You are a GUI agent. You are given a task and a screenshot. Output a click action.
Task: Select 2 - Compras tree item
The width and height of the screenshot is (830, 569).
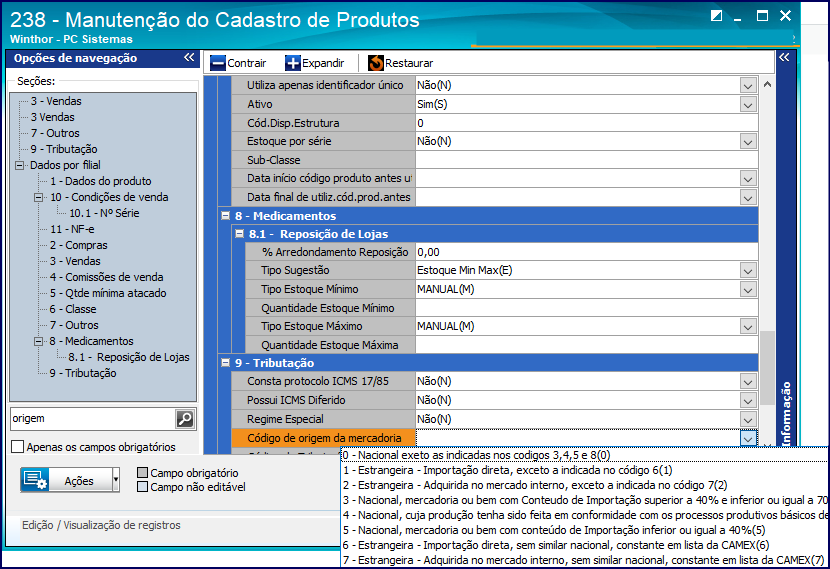coord(78,245)
